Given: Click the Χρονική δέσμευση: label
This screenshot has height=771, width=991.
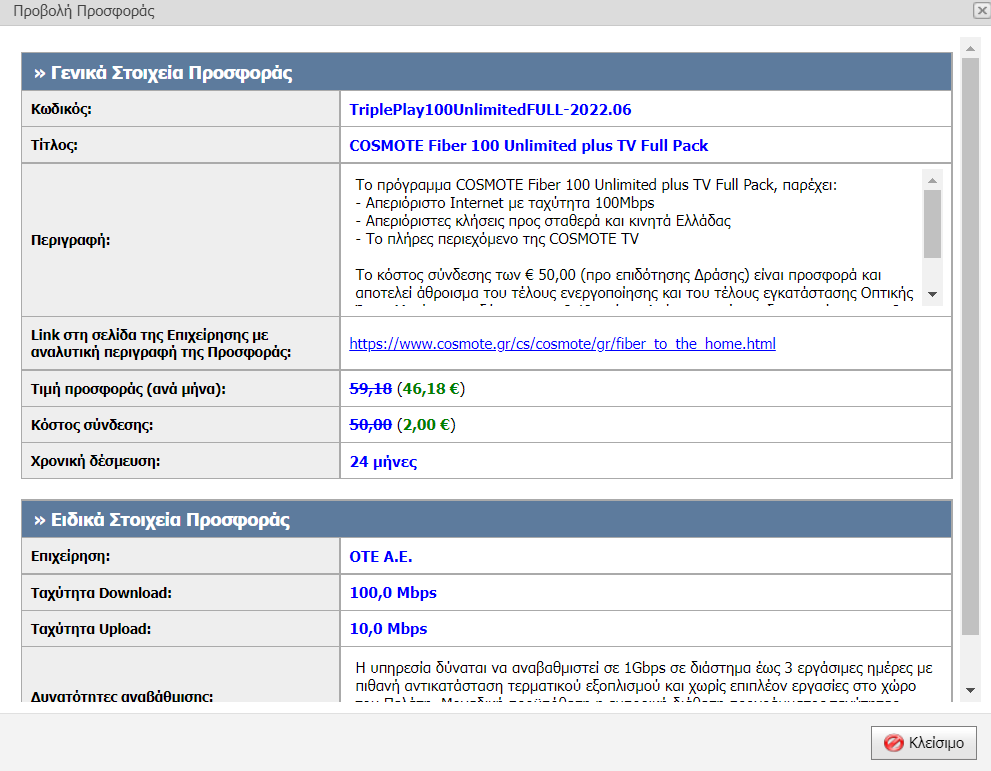Looking at the screenshot, I should click(x=95, y=461).
